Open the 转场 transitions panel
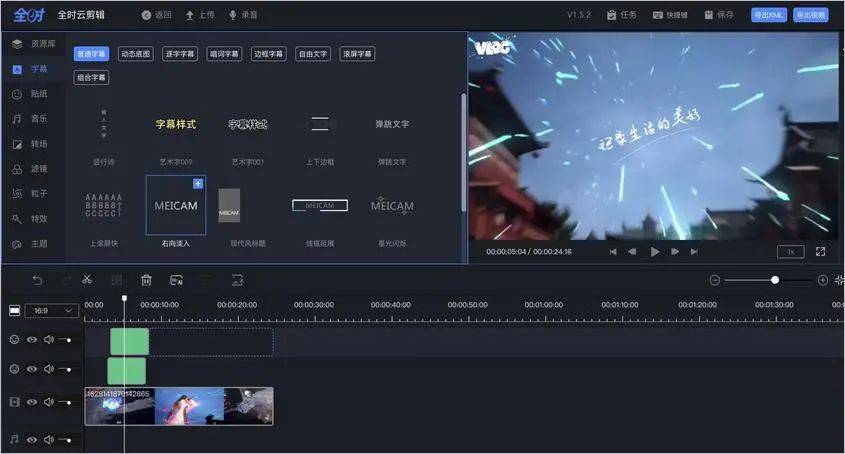The height and width of the screenshot is (454, 845). pos(31,144)
